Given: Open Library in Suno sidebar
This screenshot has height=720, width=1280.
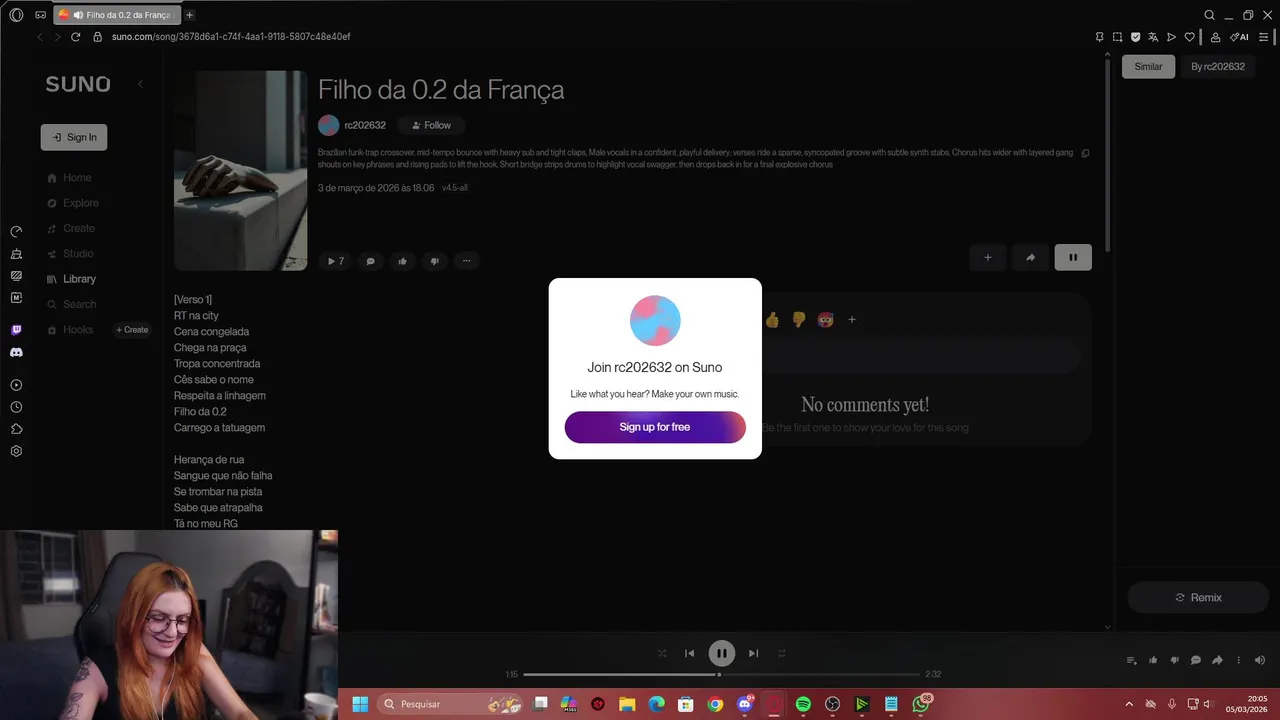Looking at the screenshot, I should pos(72,279).
